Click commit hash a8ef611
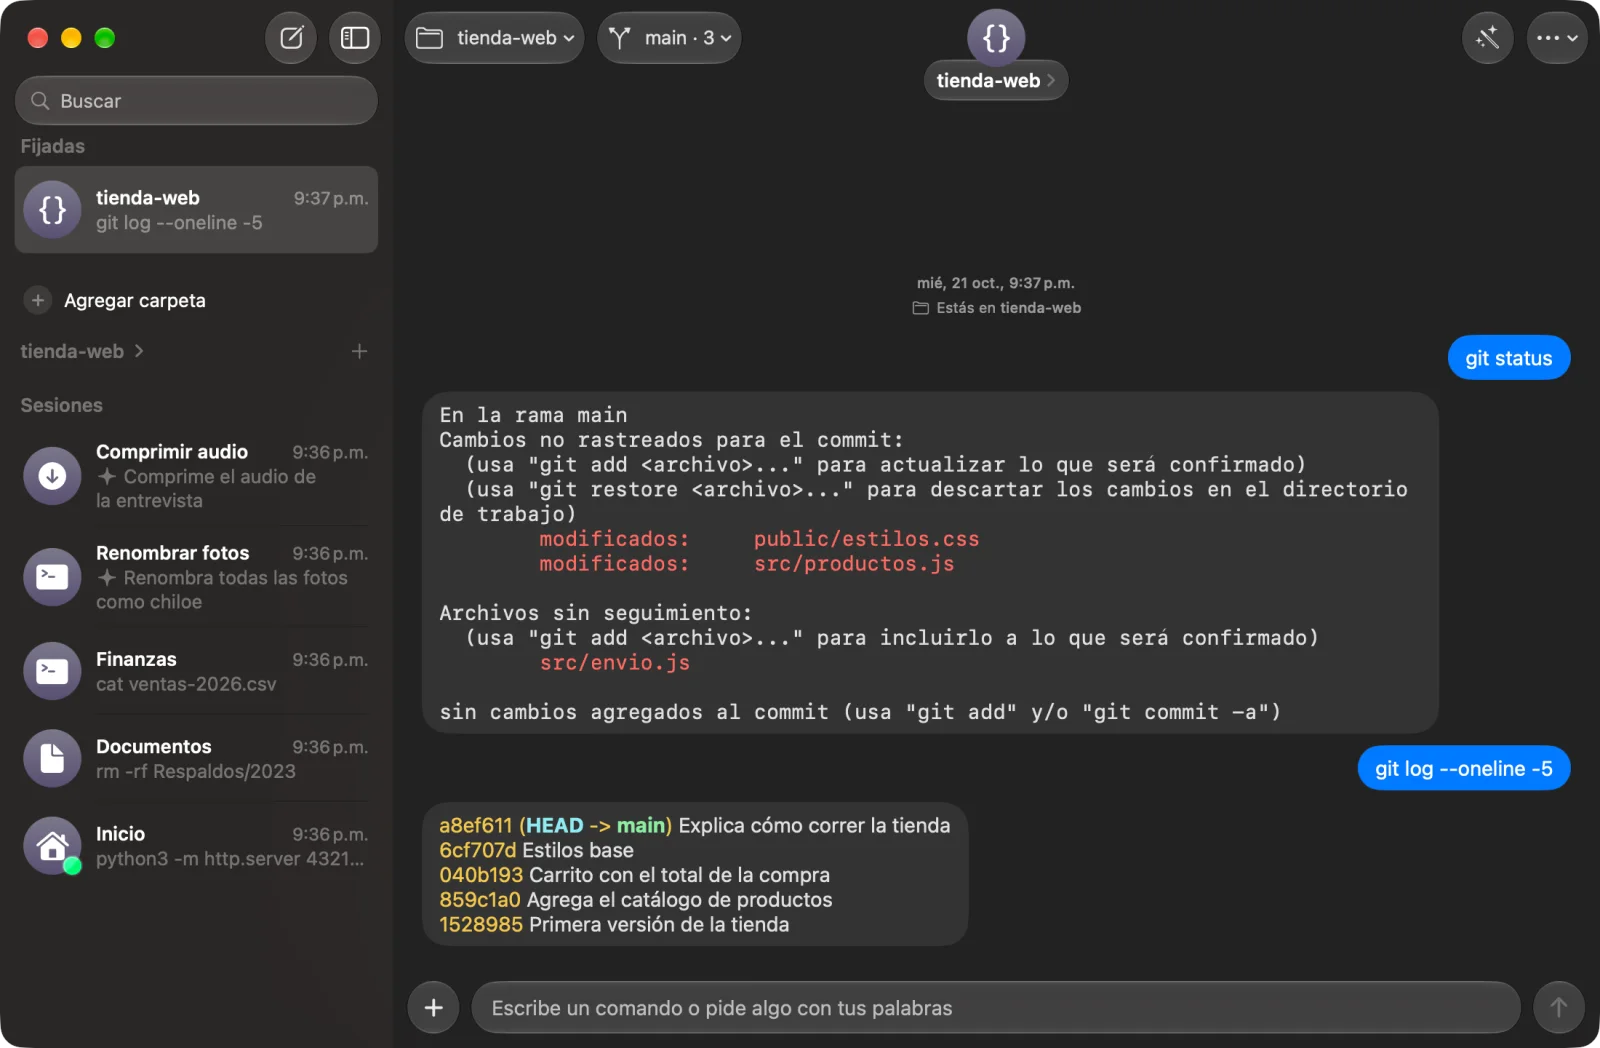This screenshot has height=1048, width=1600. coord(475,826)
